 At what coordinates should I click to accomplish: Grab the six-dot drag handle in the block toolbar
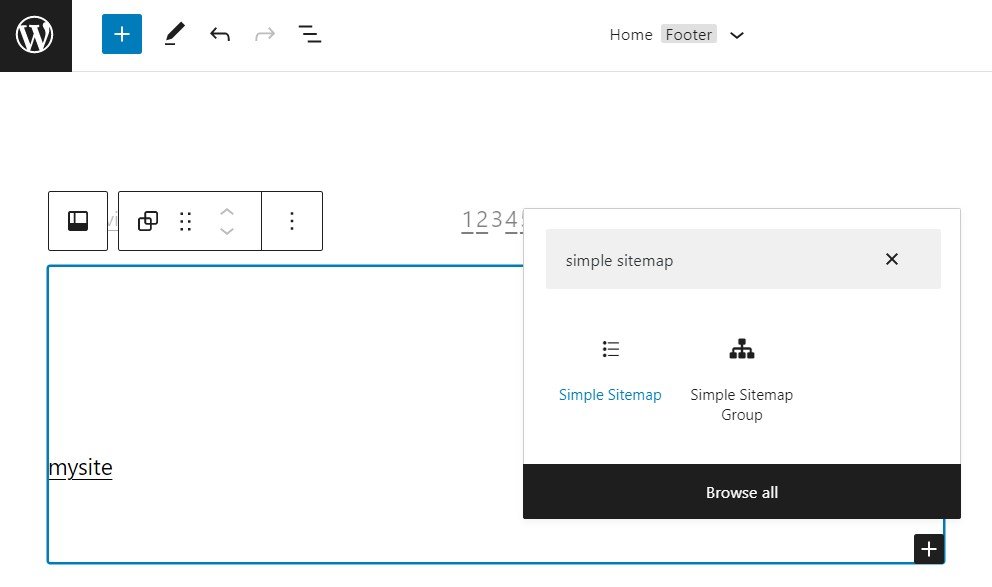[x=185, y=221]
